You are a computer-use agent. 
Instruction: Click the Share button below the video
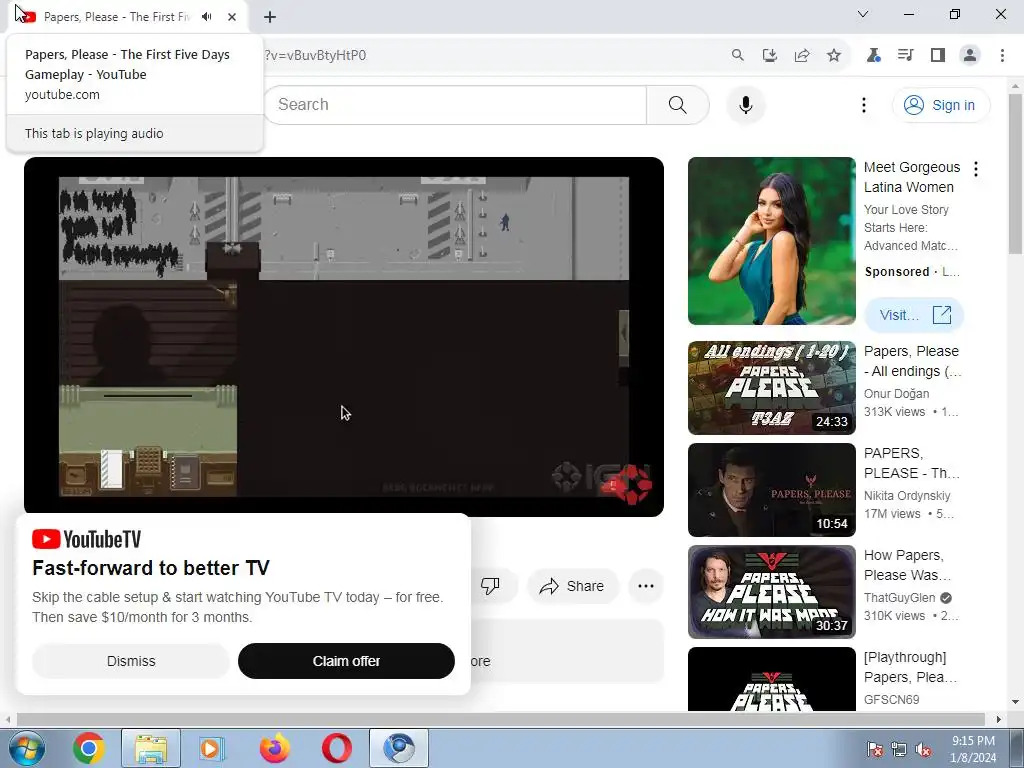pyautogui.click(x=572, y=586)
